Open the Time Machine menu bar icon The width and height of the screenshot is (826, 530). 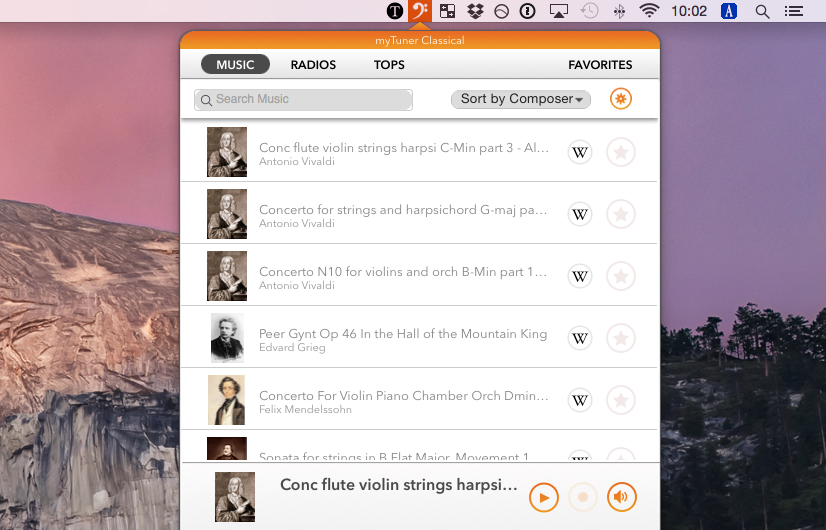point(589,11)
